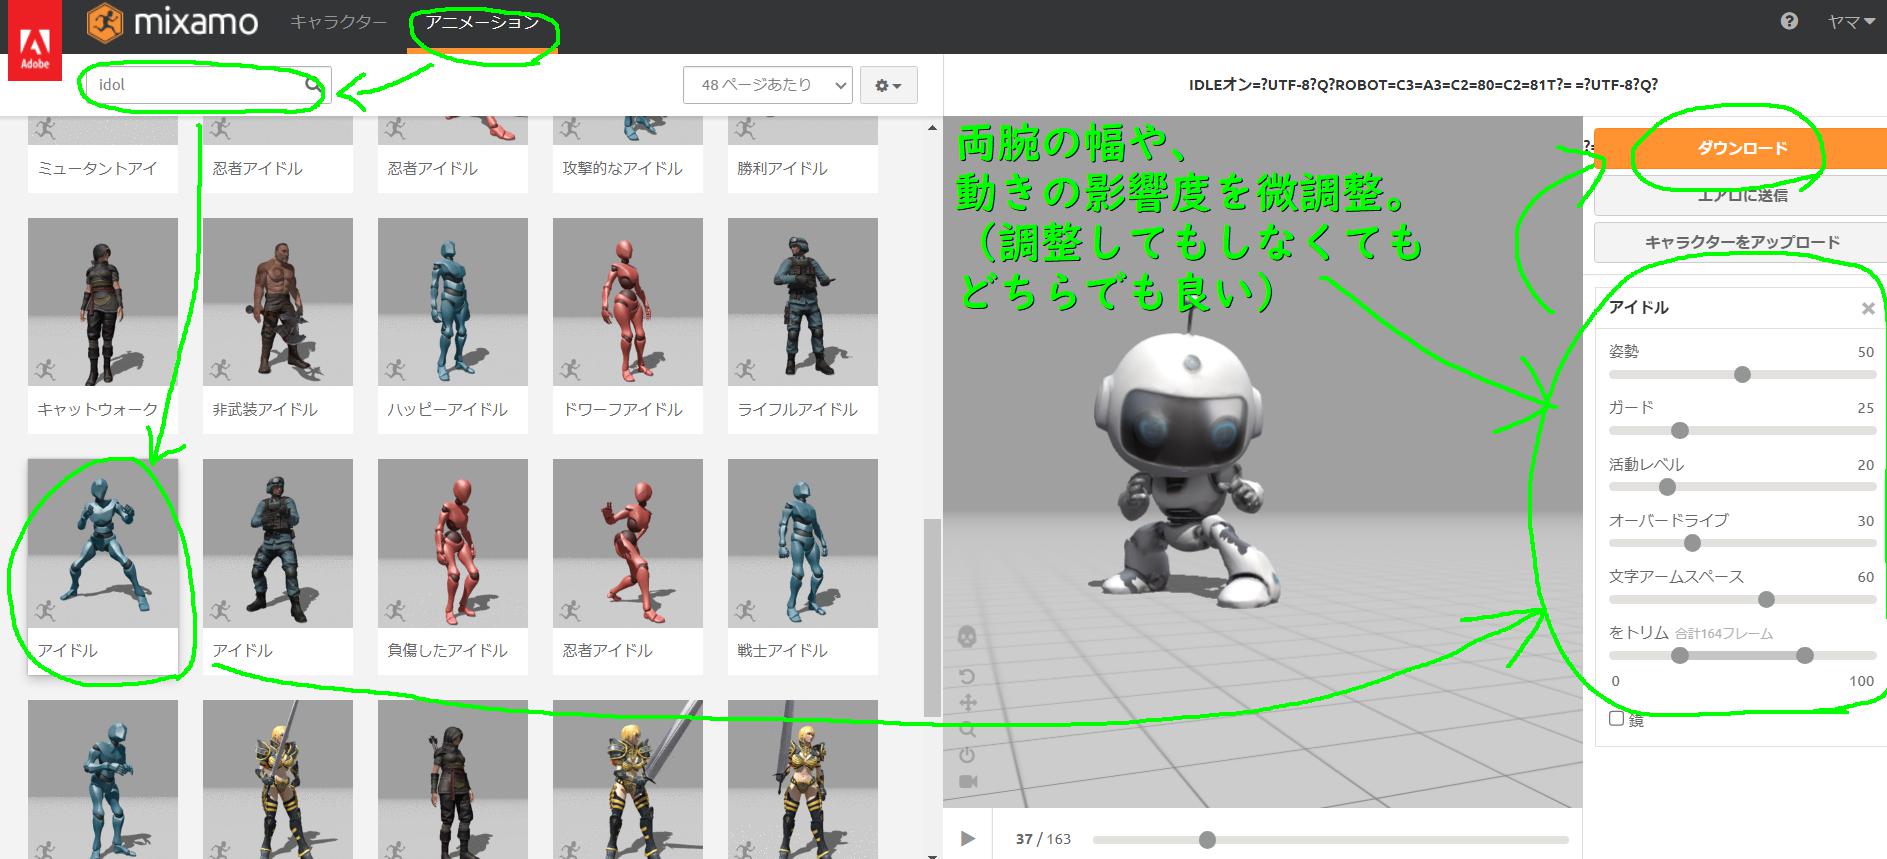Screen dimensions: 1887x859
Task: Select the 非武装アイドル animation thumbnail
Action: pos(278,301)
